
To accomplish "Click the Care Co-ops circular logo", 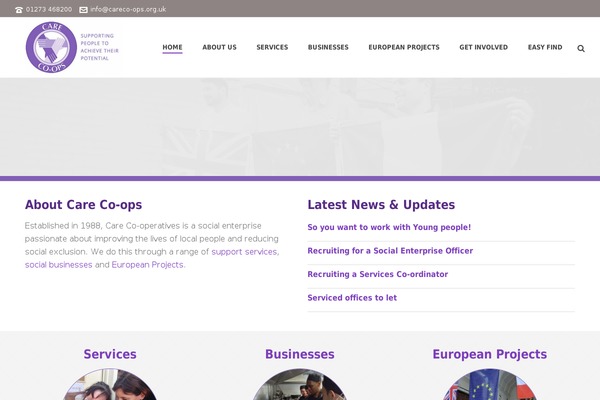I will pos(51,47).
